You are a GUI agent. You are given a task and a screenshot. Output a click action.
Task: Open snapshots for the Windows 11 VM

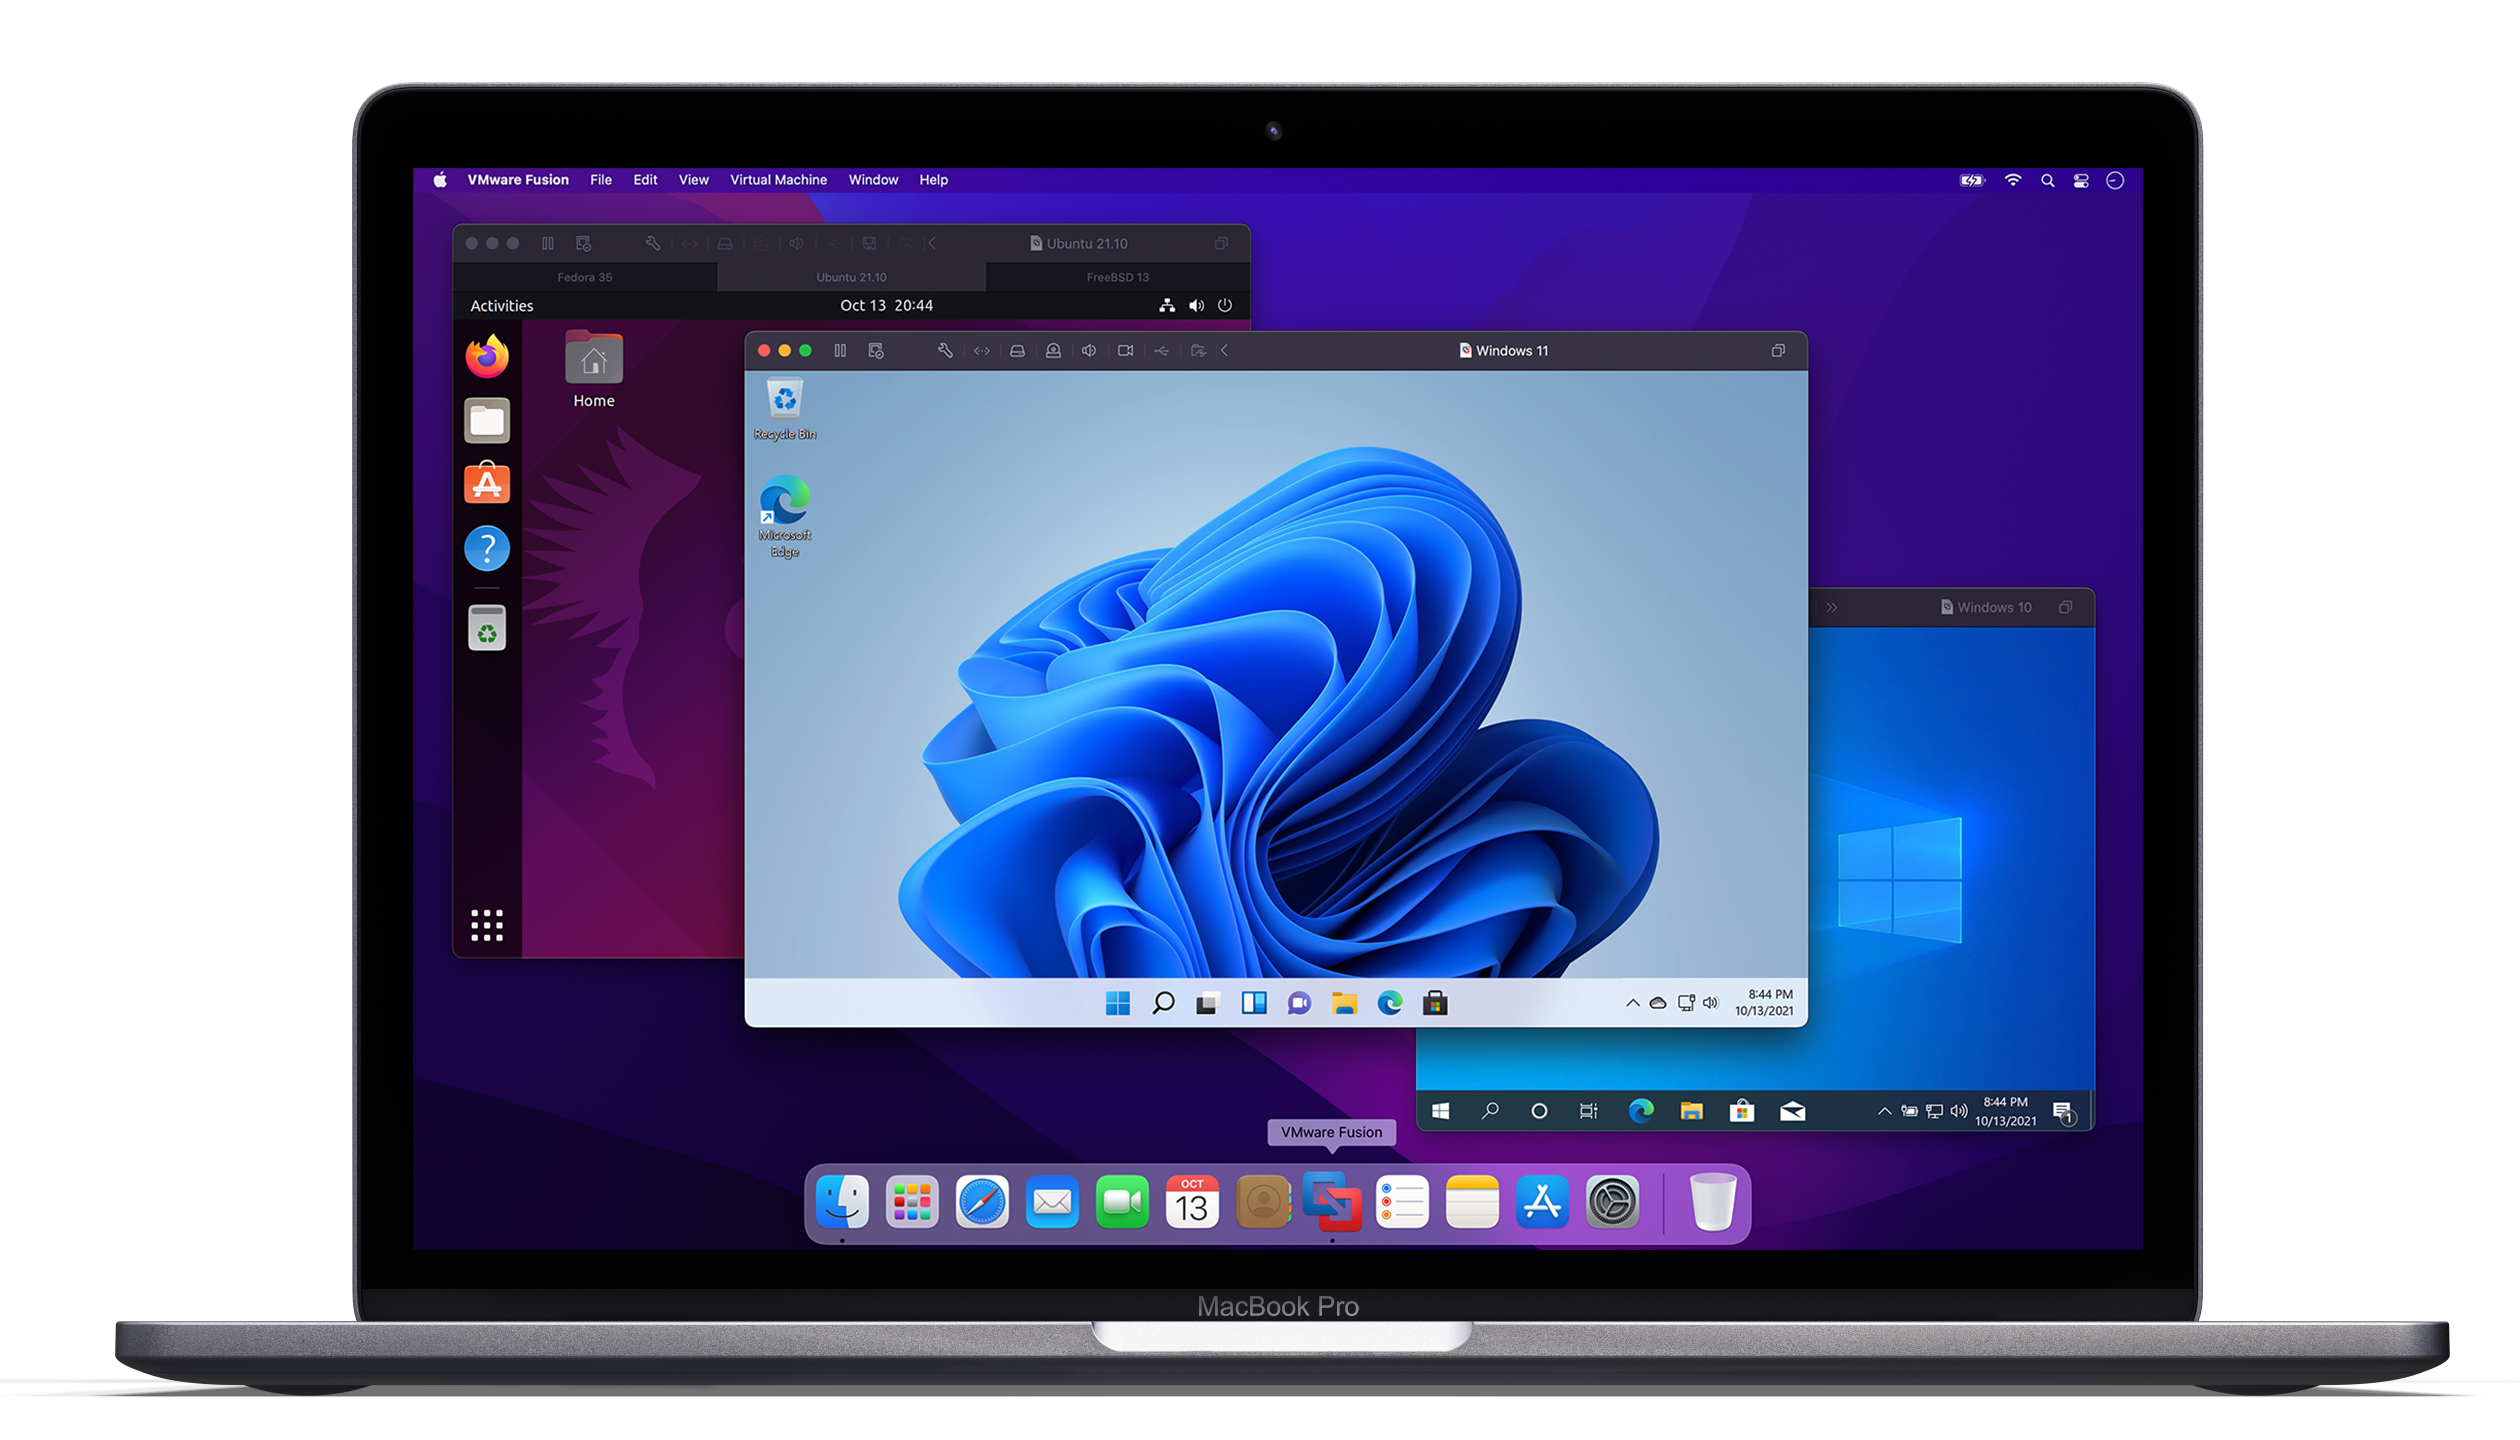point(876,351)
